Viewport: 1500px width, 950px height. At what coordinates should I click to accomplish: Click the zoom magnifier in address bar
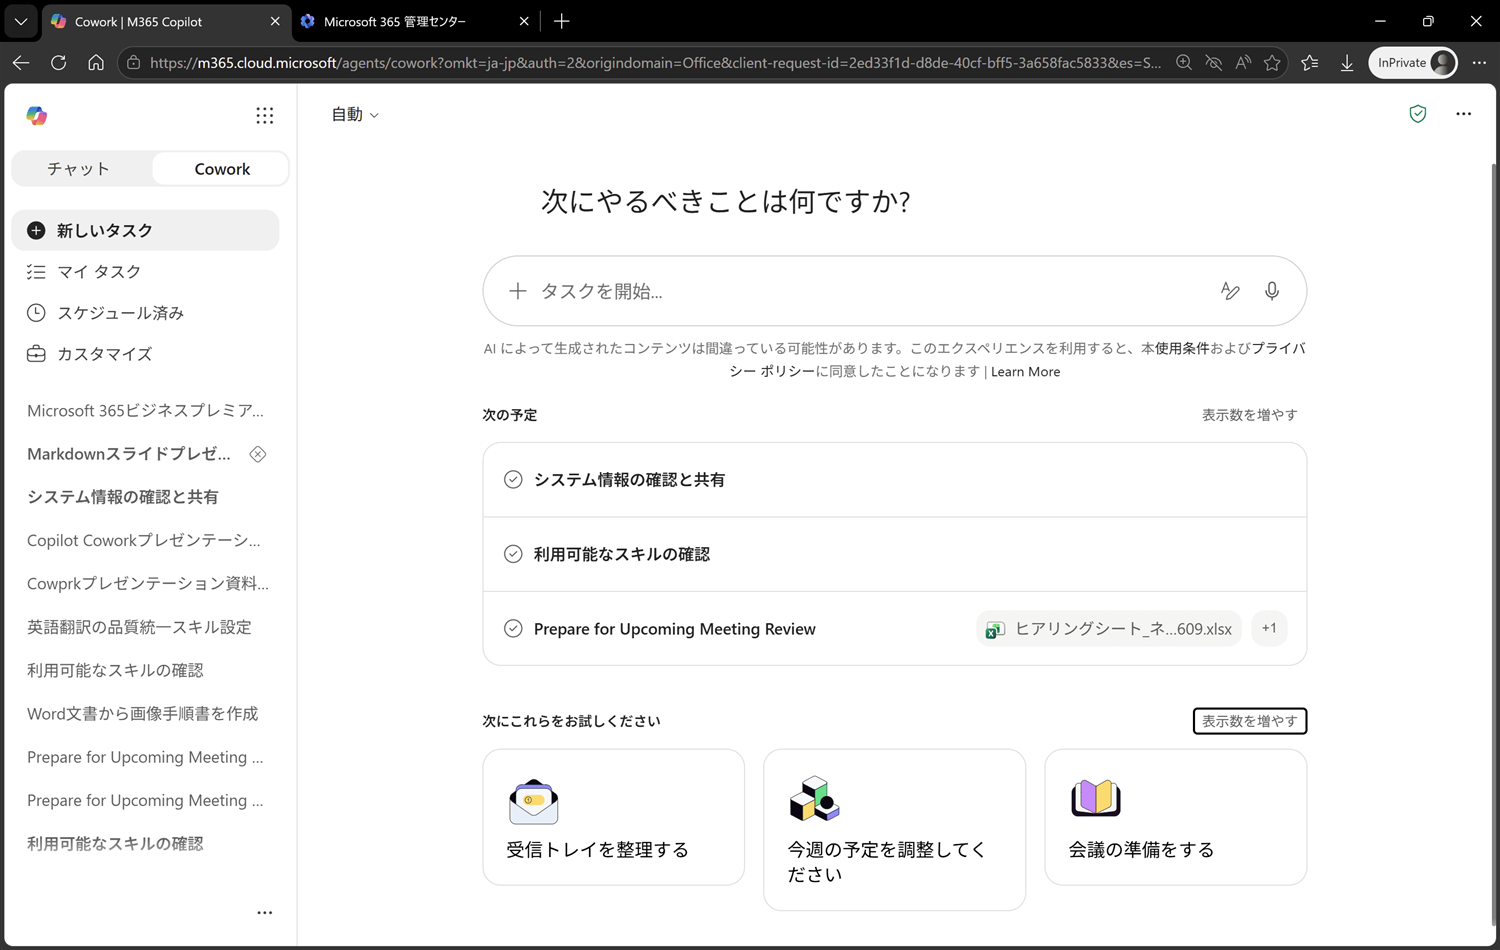pos(1184,63)
